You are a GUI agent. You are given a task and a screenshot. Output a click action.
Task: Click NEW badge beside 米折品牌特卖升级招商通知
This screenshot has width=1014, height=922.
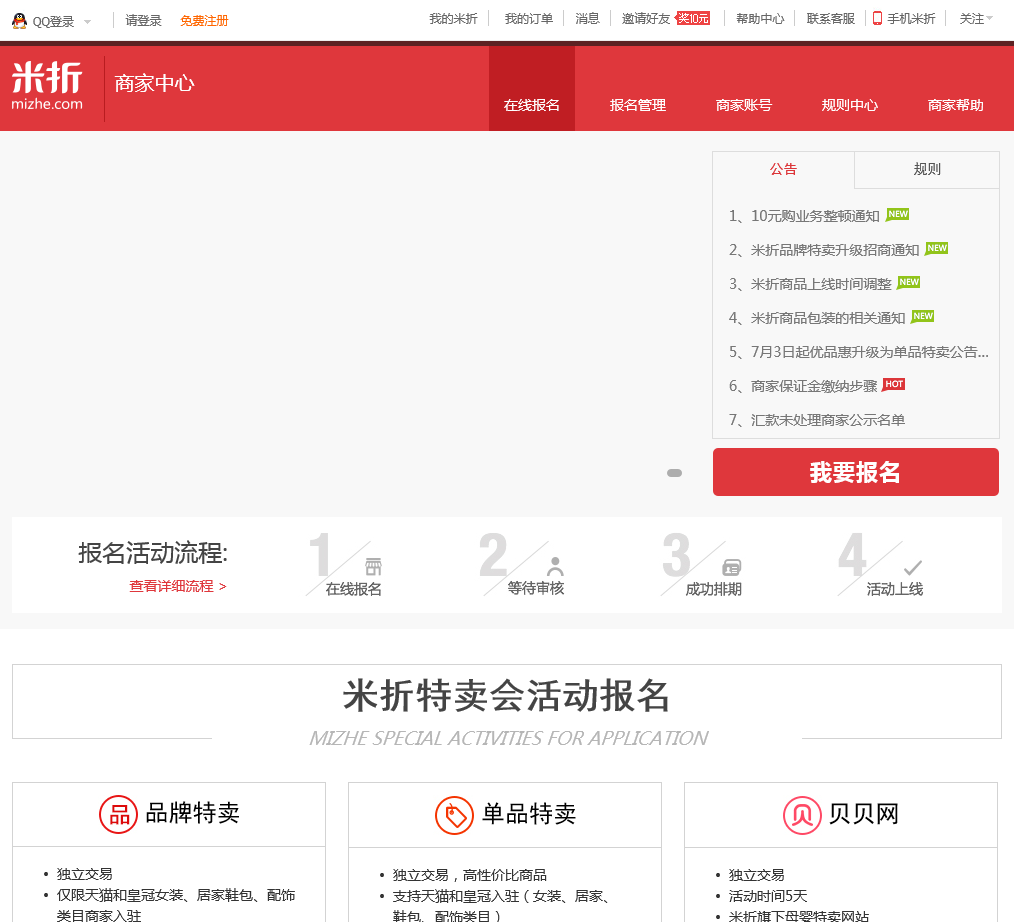936,248
